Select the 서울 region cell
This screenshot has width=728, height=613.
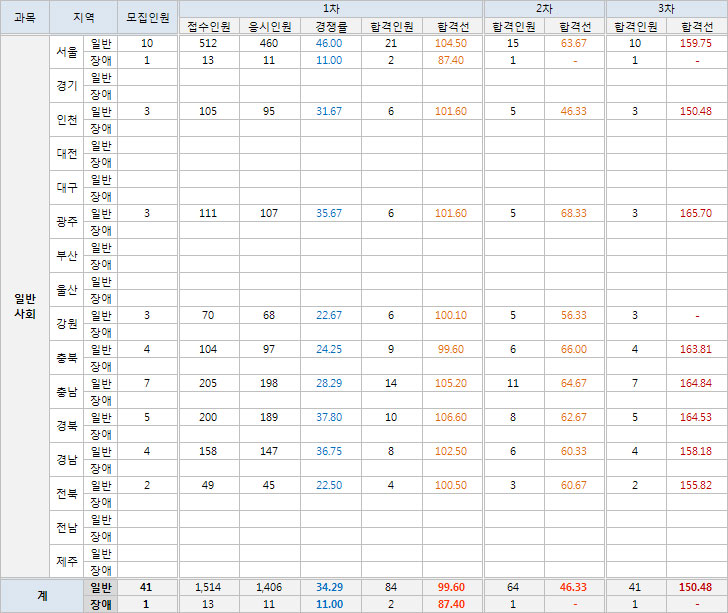[x=67, y=52]
